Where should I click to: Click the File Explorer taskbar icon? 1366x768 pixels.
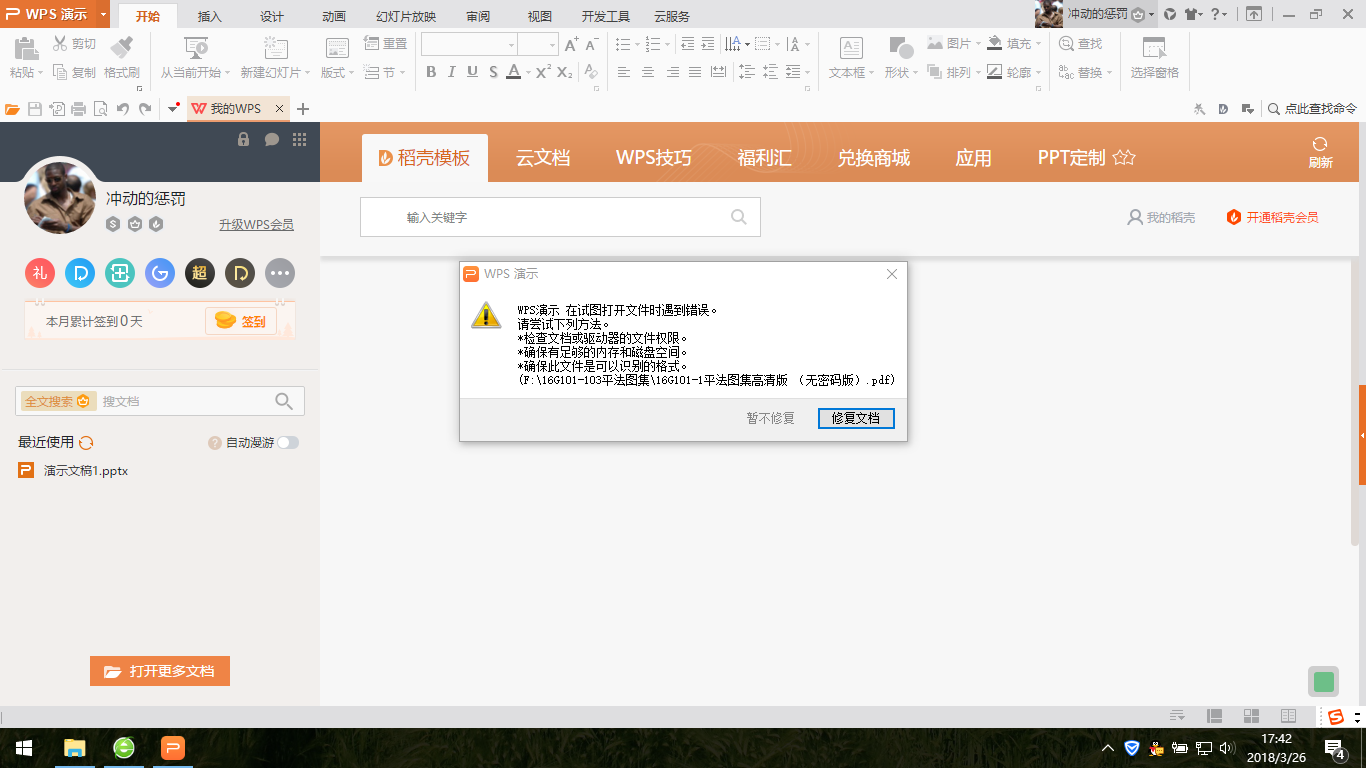74,747
